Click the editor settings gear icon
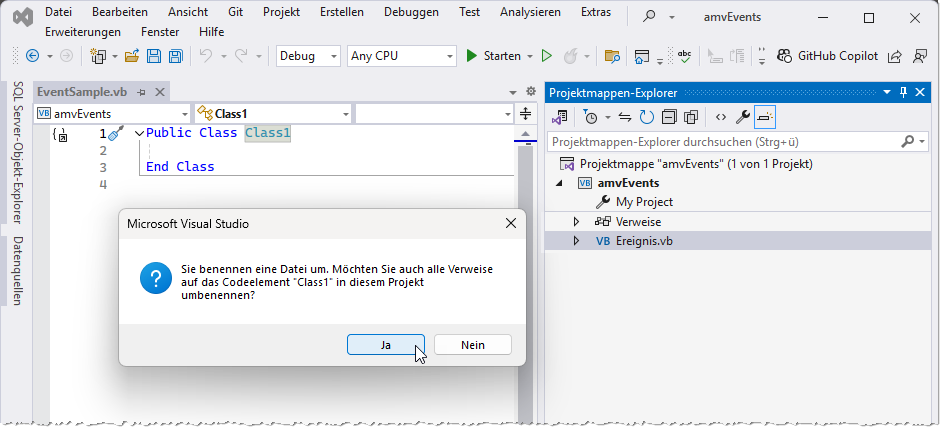 530,91
